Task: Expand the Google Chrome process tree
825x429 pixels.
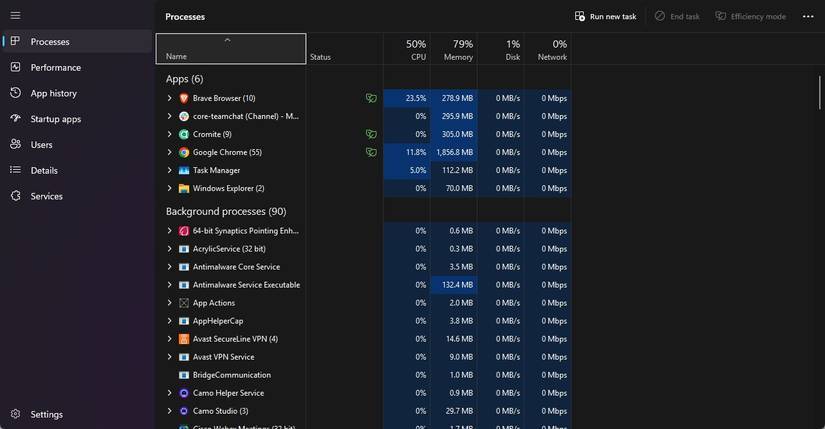Action: click(170, 152)
